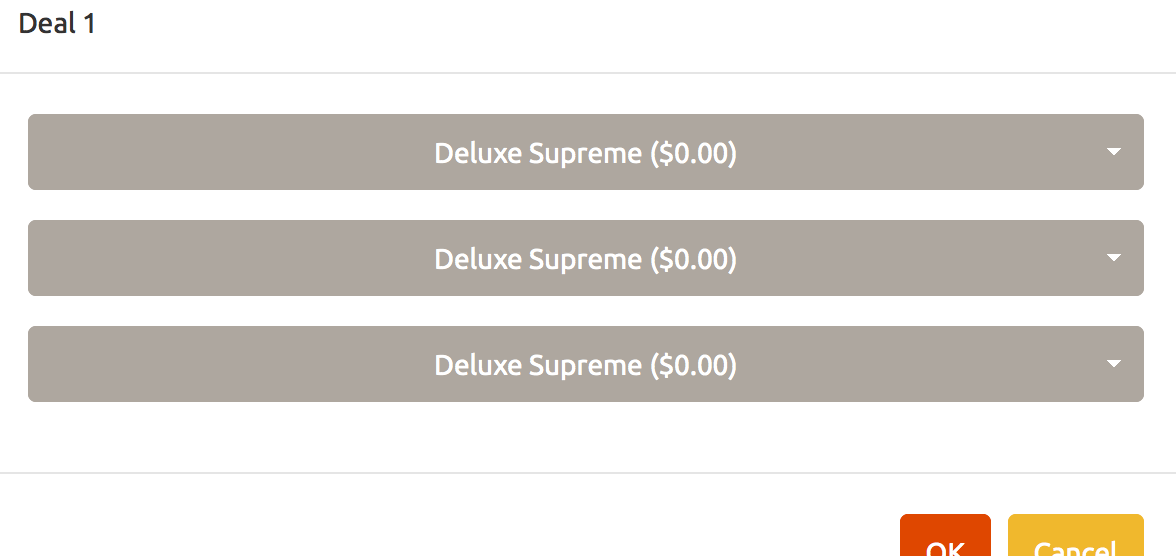This screenshot has height=556, width=1176.
Task: Click the Deal 1 dialog title
Action: (x=57, y=24)
